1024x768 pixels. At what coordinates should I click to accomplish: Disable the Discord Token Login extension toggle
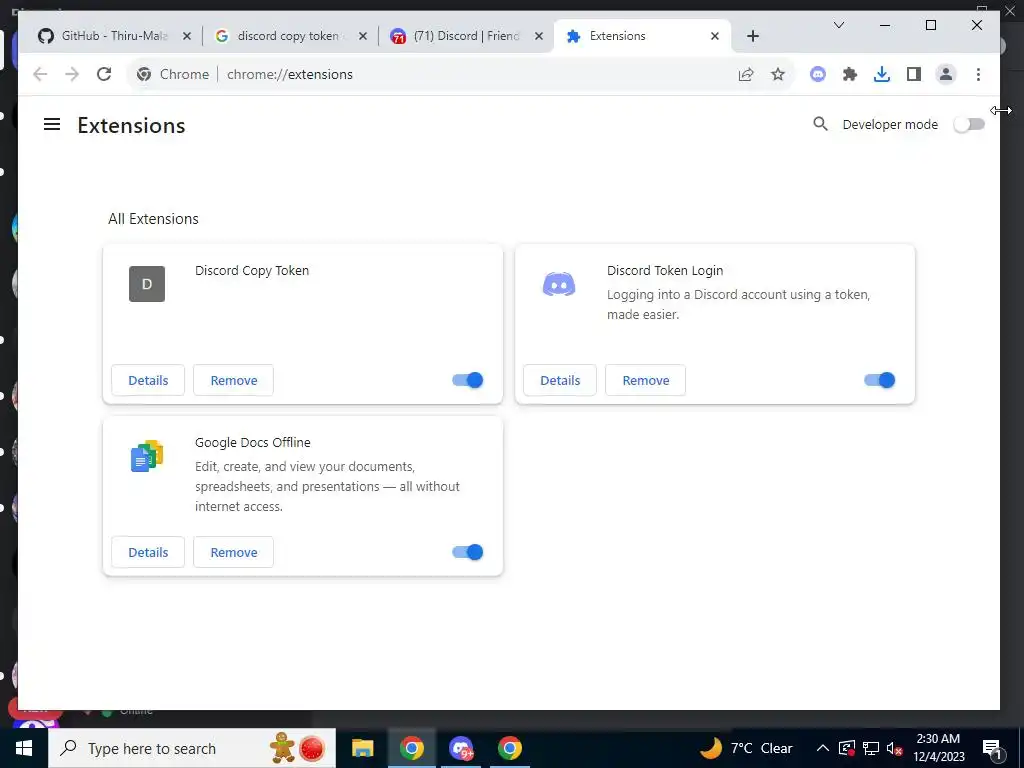point(880,380)
